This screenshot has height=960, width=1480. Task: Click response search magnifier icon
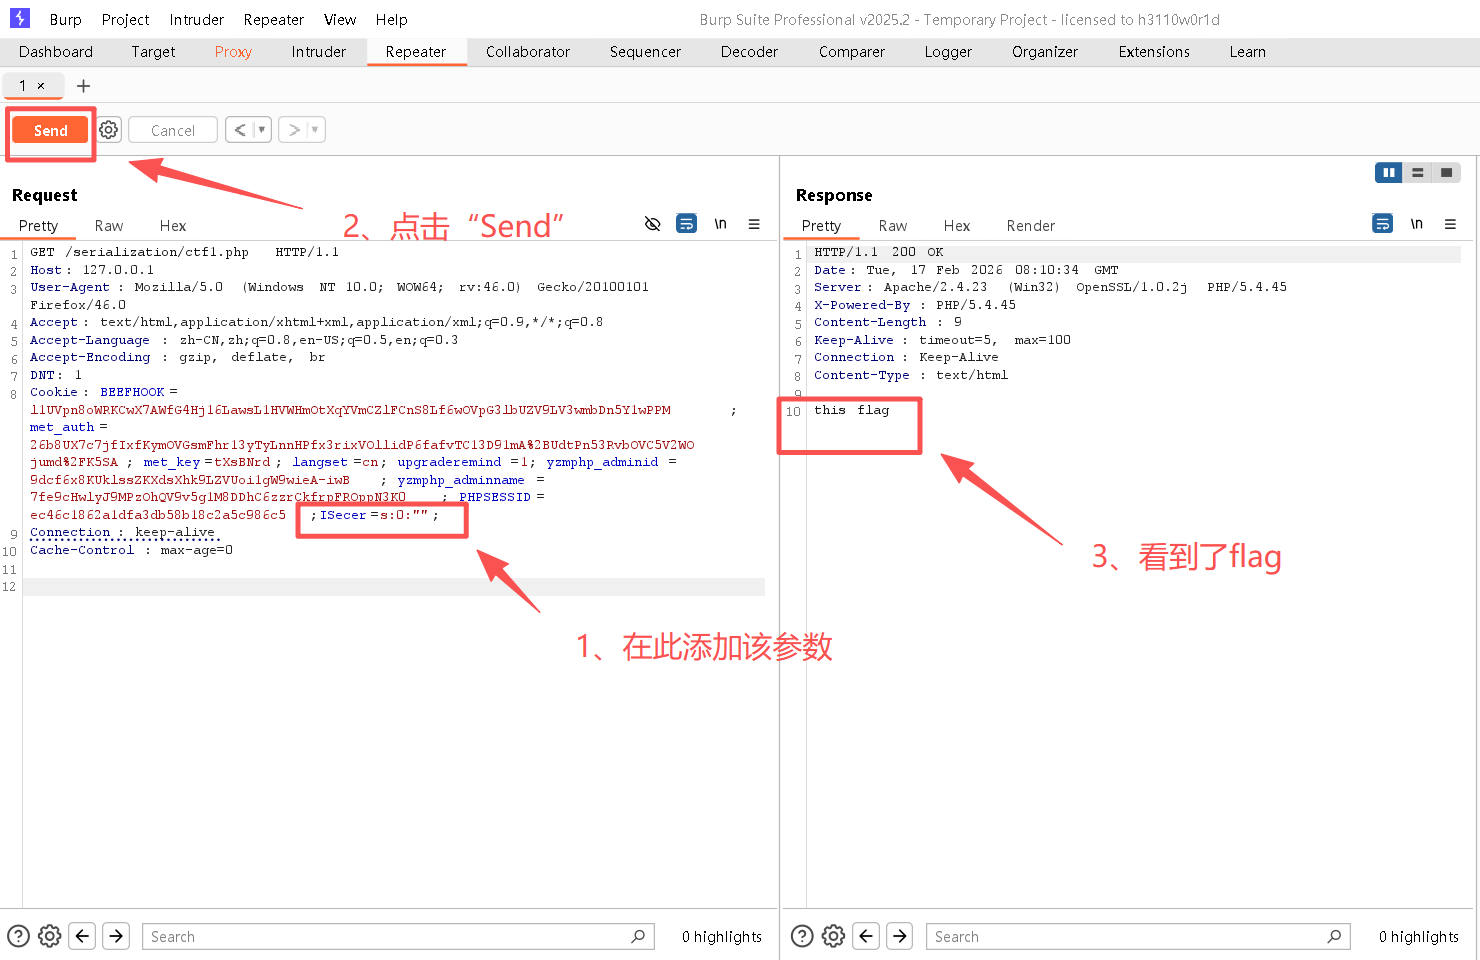[1334, 936]
